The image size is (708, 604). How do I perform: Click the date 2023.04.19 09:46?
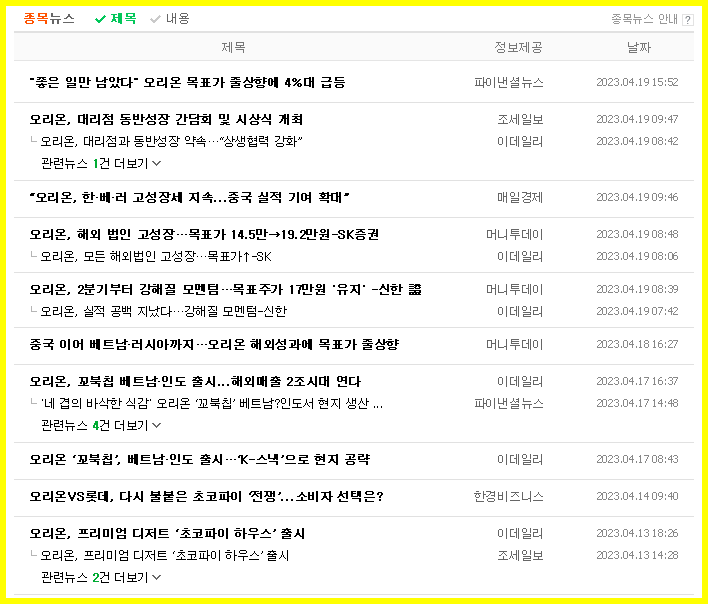[x=637, y=197]
